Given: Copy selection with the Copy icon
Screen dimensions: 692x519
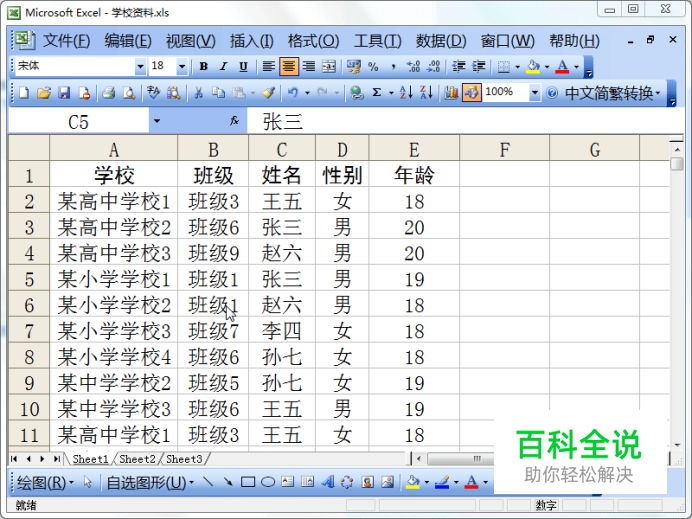Looking at the screenshot, I should 218,93.
